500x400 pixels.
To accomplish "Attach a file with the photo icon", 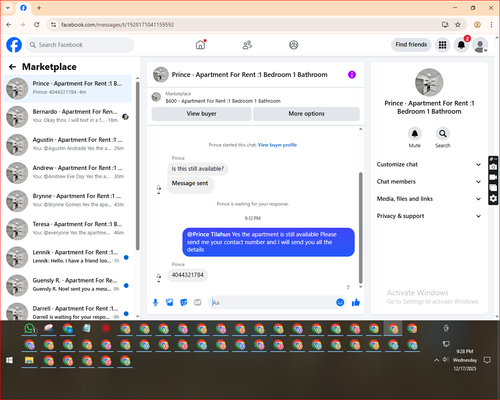I will 170,302.
